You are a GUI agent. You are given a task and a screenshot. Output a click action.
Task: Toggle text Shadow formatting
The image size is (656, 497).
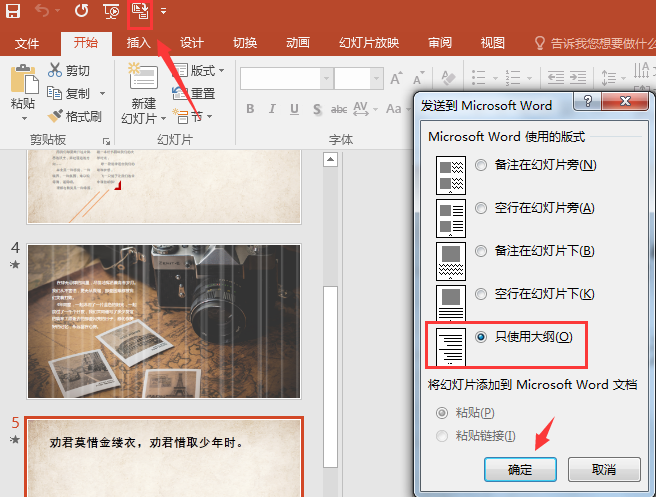317,110
